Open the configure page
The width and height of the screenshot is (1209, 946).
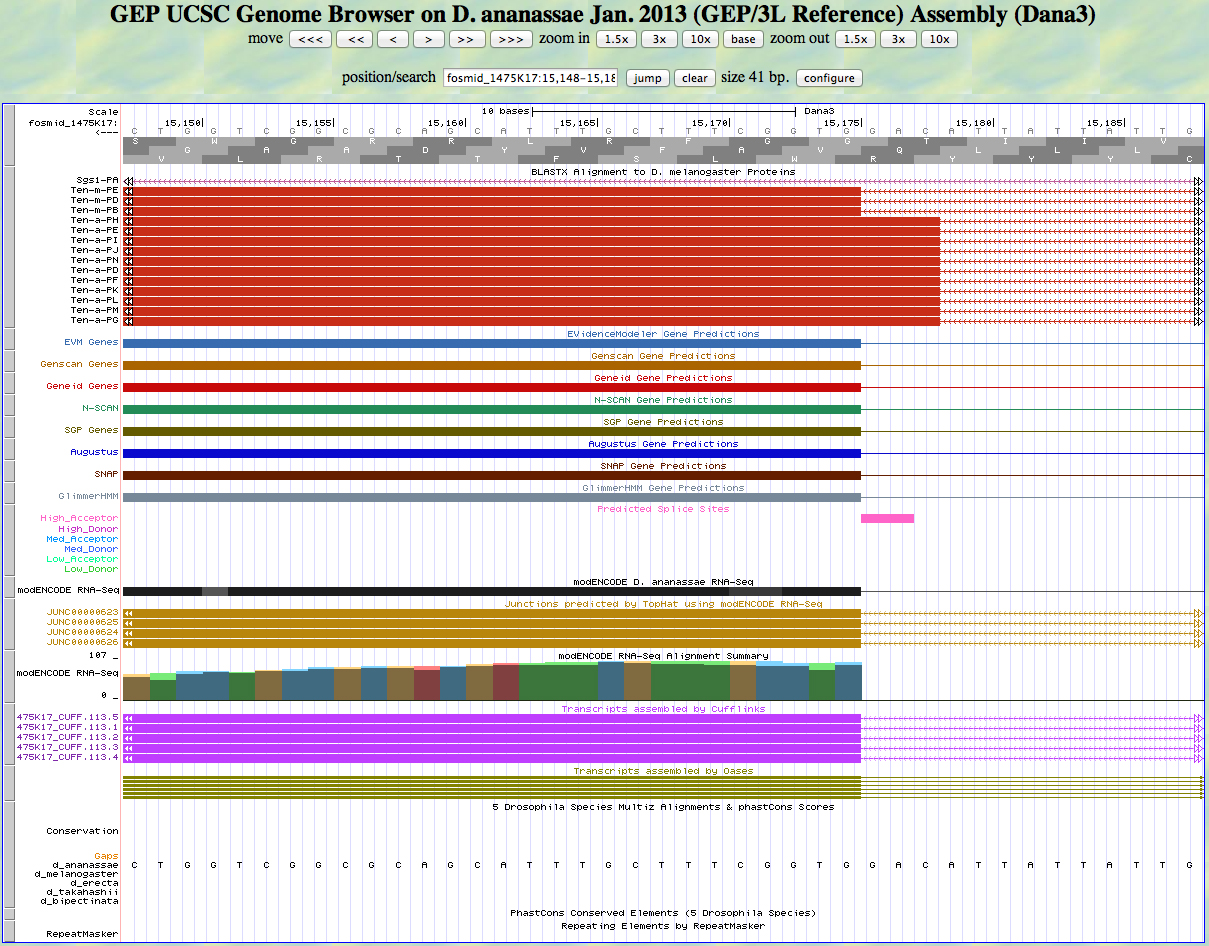click(x=829, y=78)
